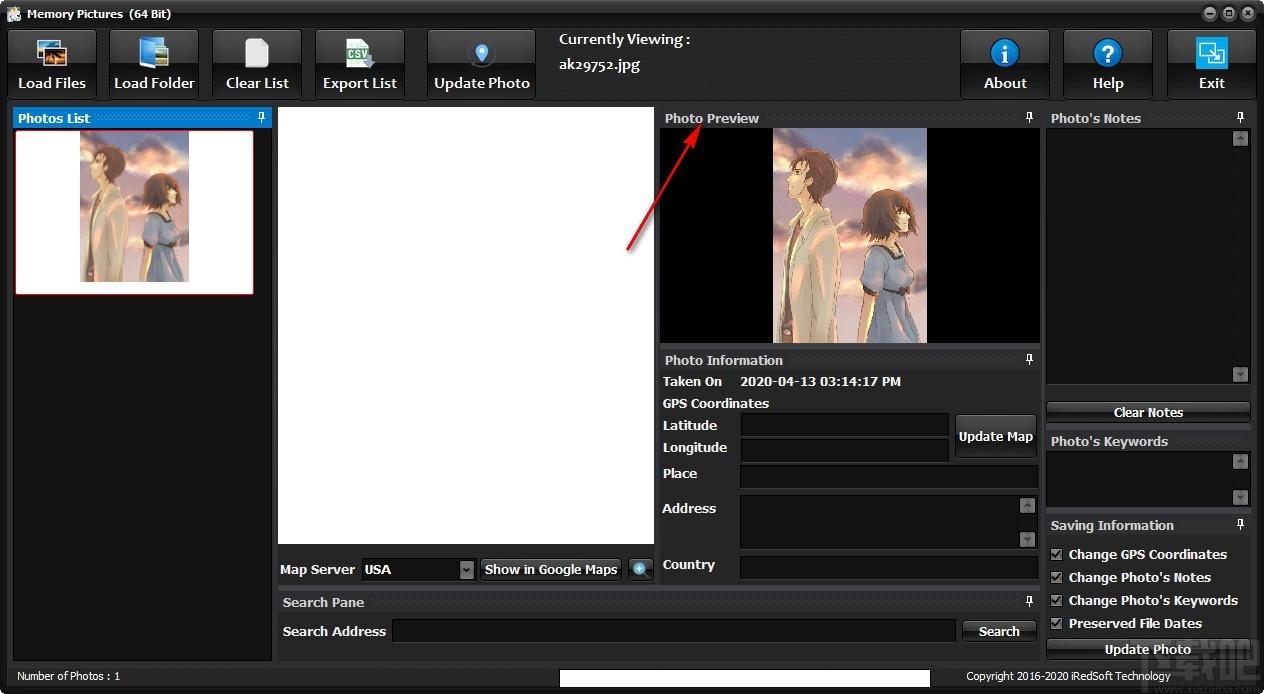Viewport: 1264px width, 694px height.
Task: Toggle Change GPS Coordinates checkbox
Action: 1056,554
